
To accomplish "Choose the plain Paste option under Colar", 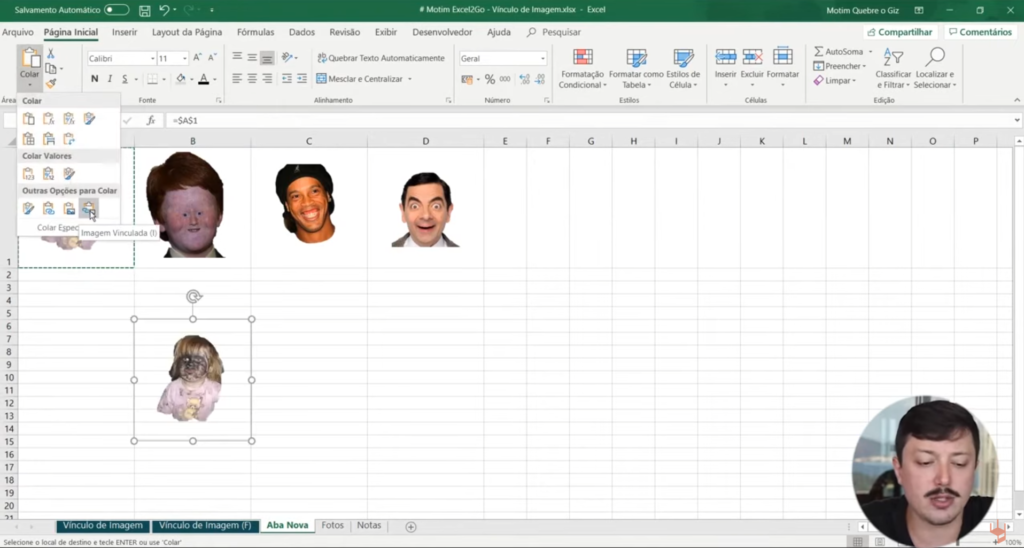I will pyautogui.click(x=29, y=118).
